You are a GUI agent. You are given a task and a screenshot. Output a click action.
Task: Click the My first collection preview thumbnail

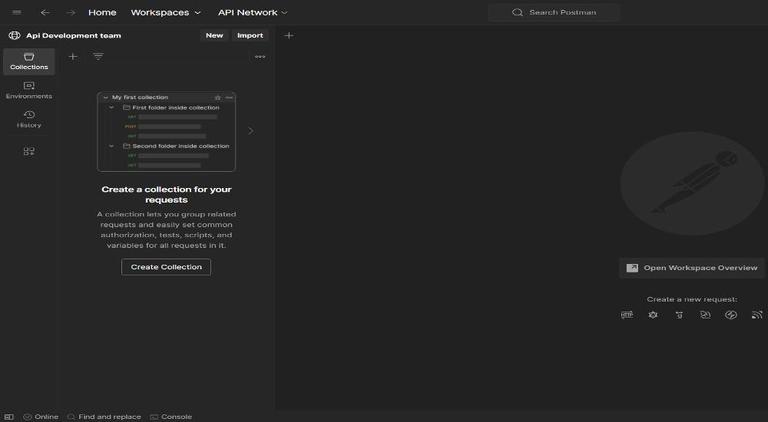[167, 132]
